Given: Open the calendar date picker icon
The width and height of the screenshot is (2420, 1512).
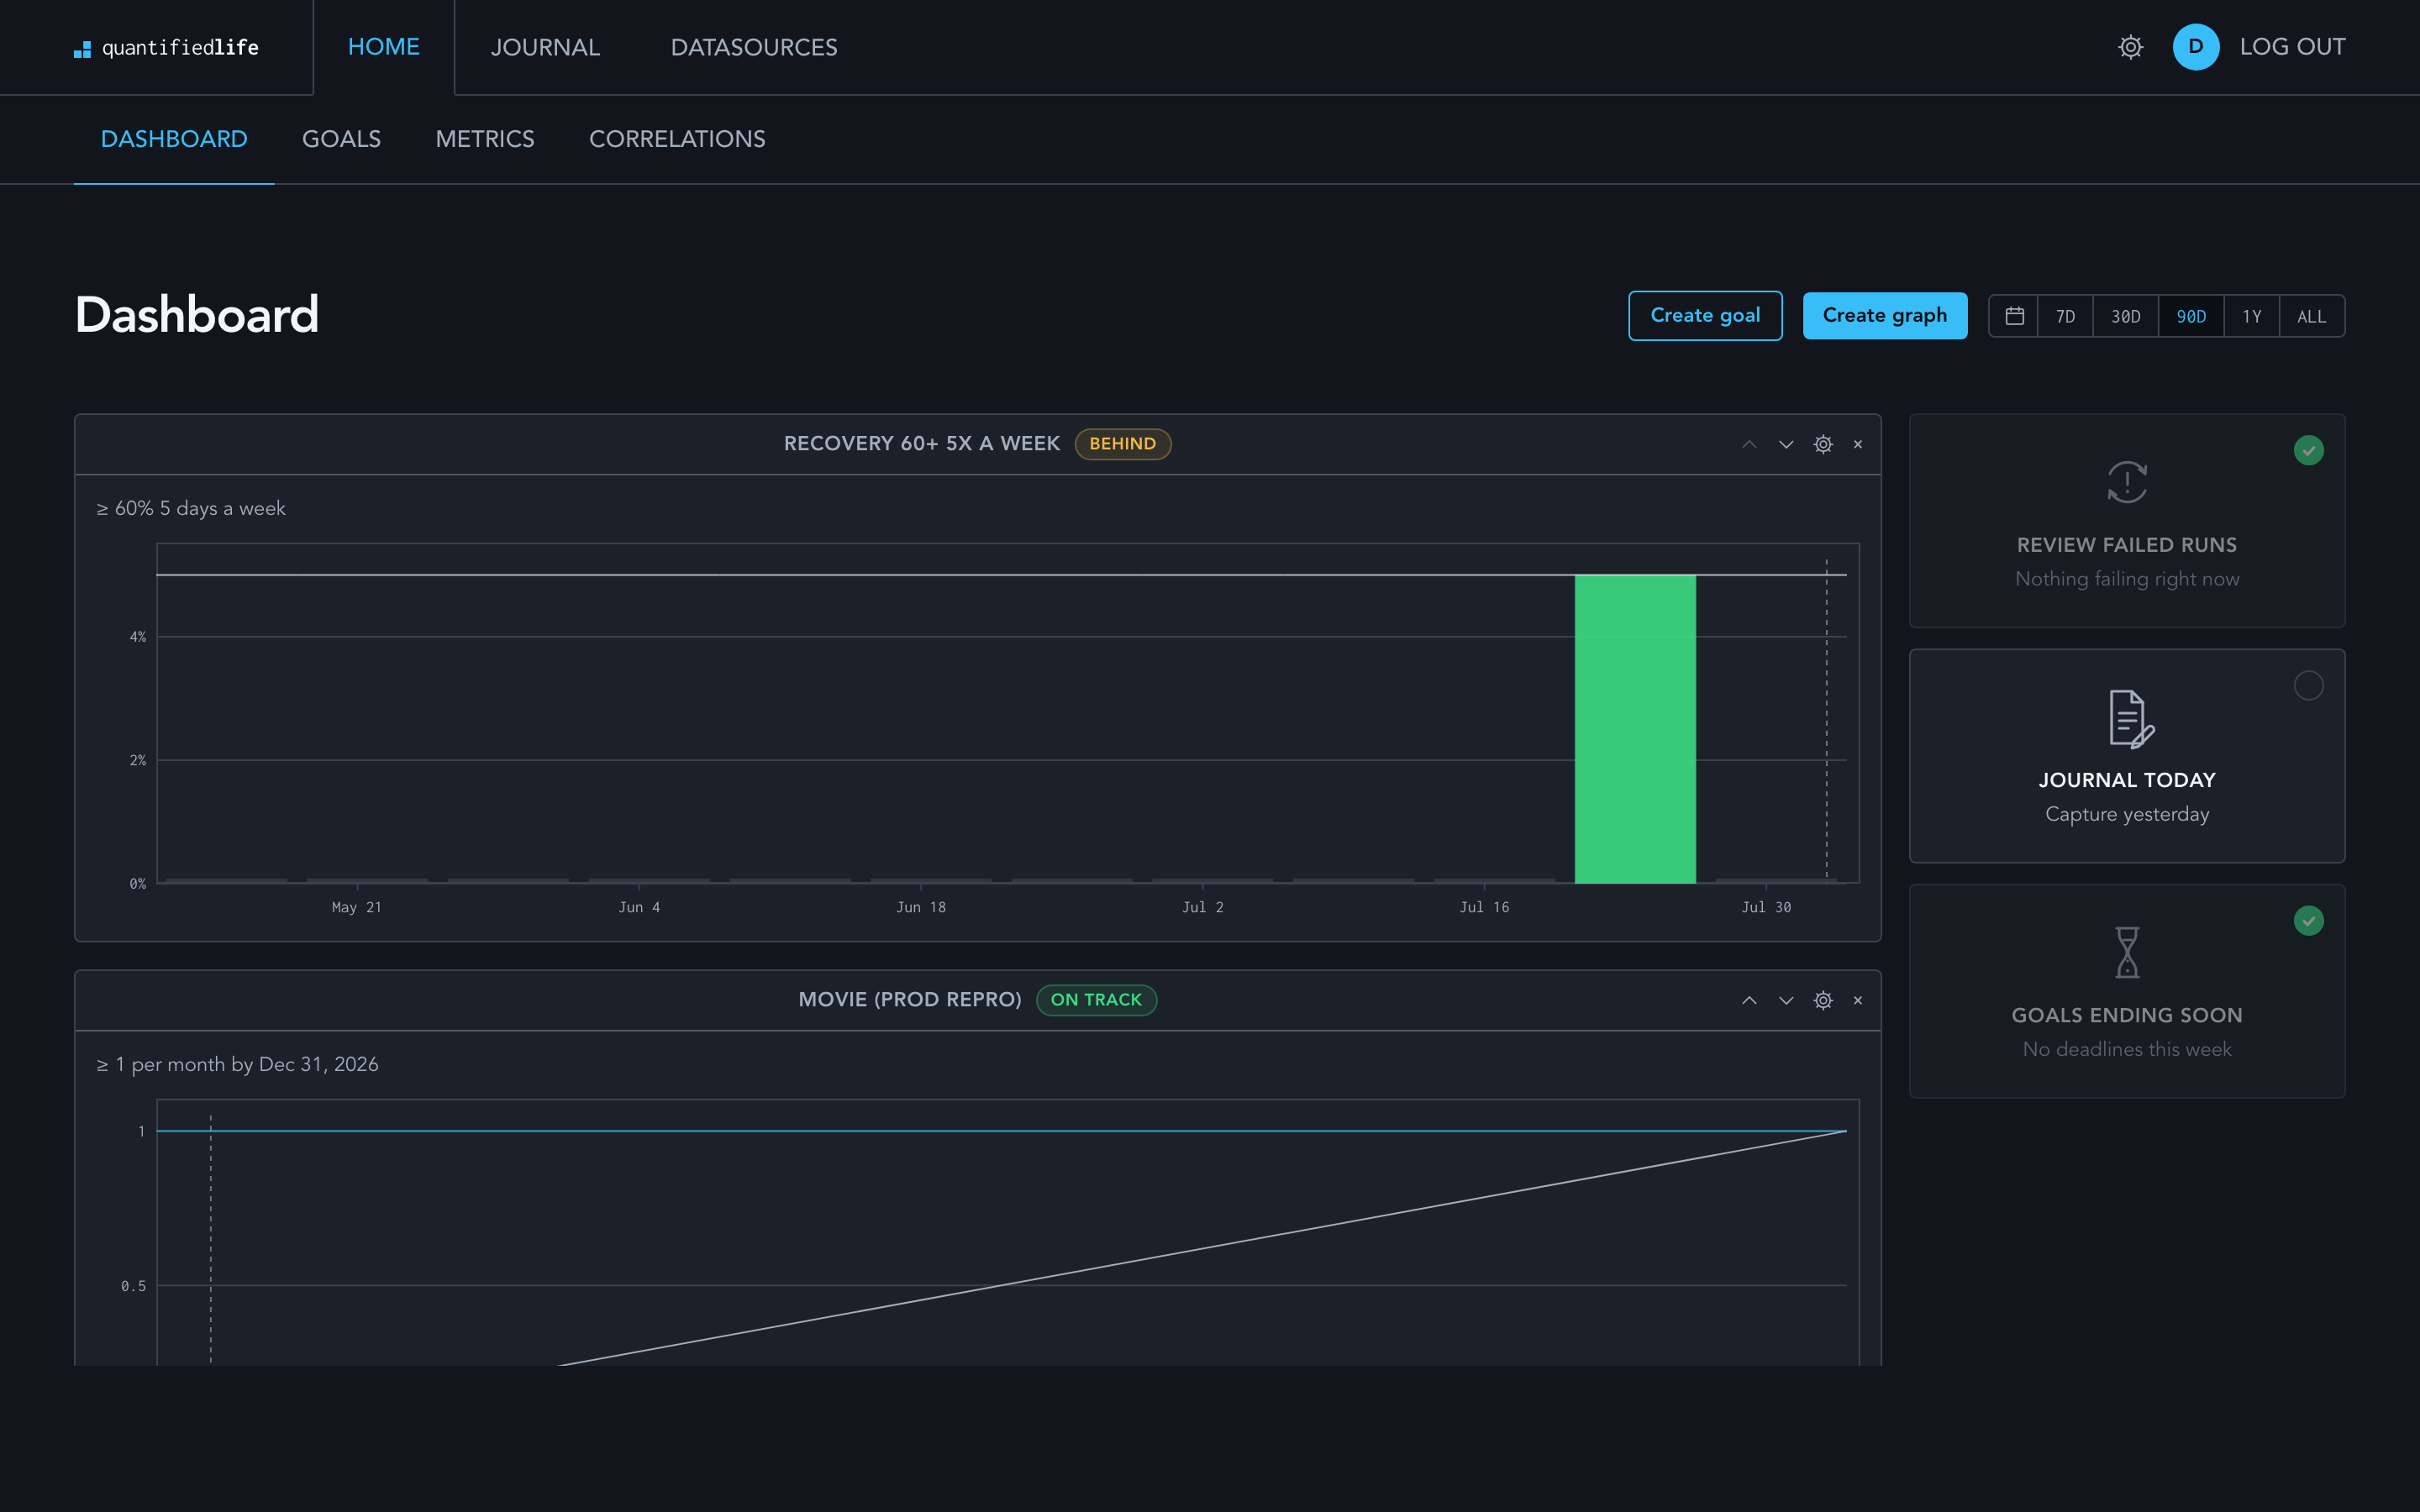Looking at the screenshot, I should tap(2015, 316).
